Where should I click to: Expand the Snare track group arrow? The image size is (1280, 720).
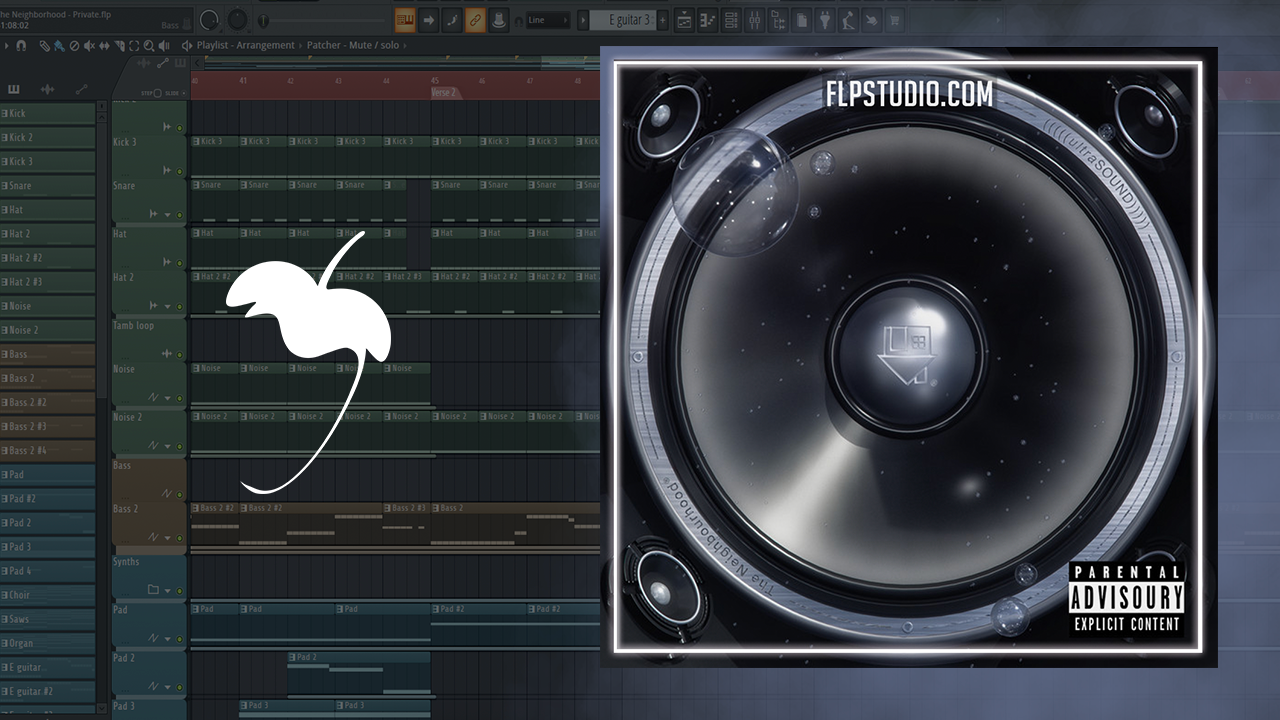(167, 214)
